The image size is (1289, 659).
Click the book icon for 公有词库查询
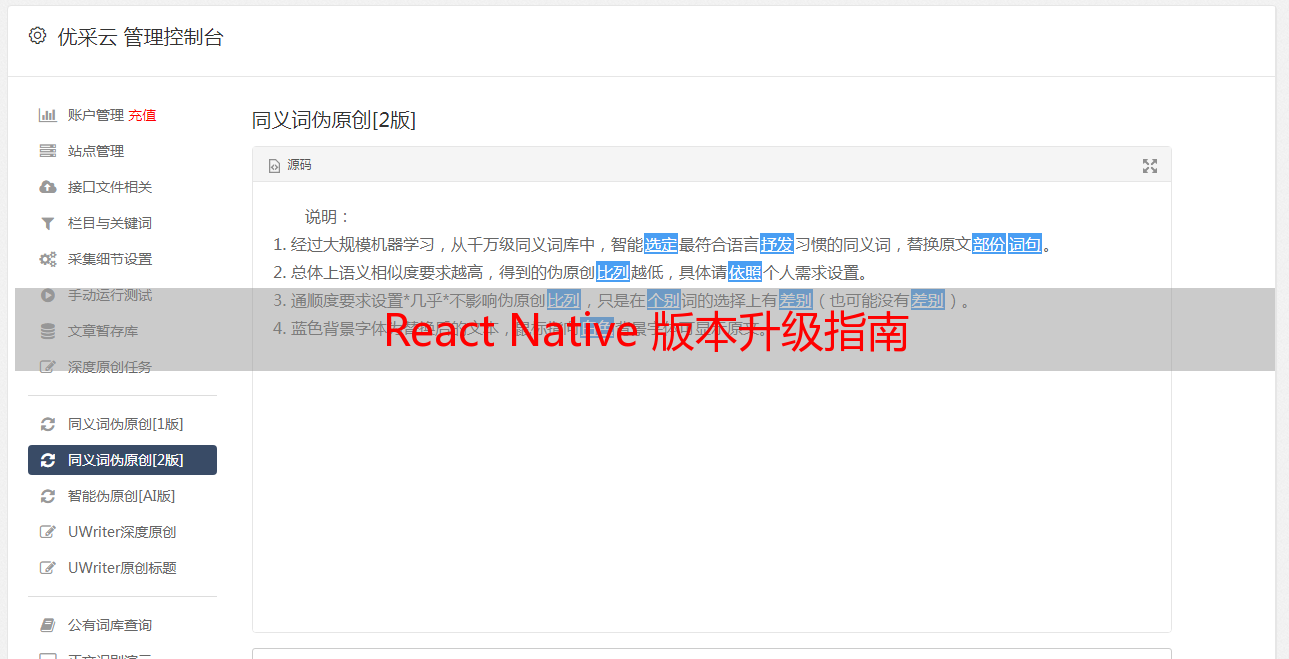47,625
